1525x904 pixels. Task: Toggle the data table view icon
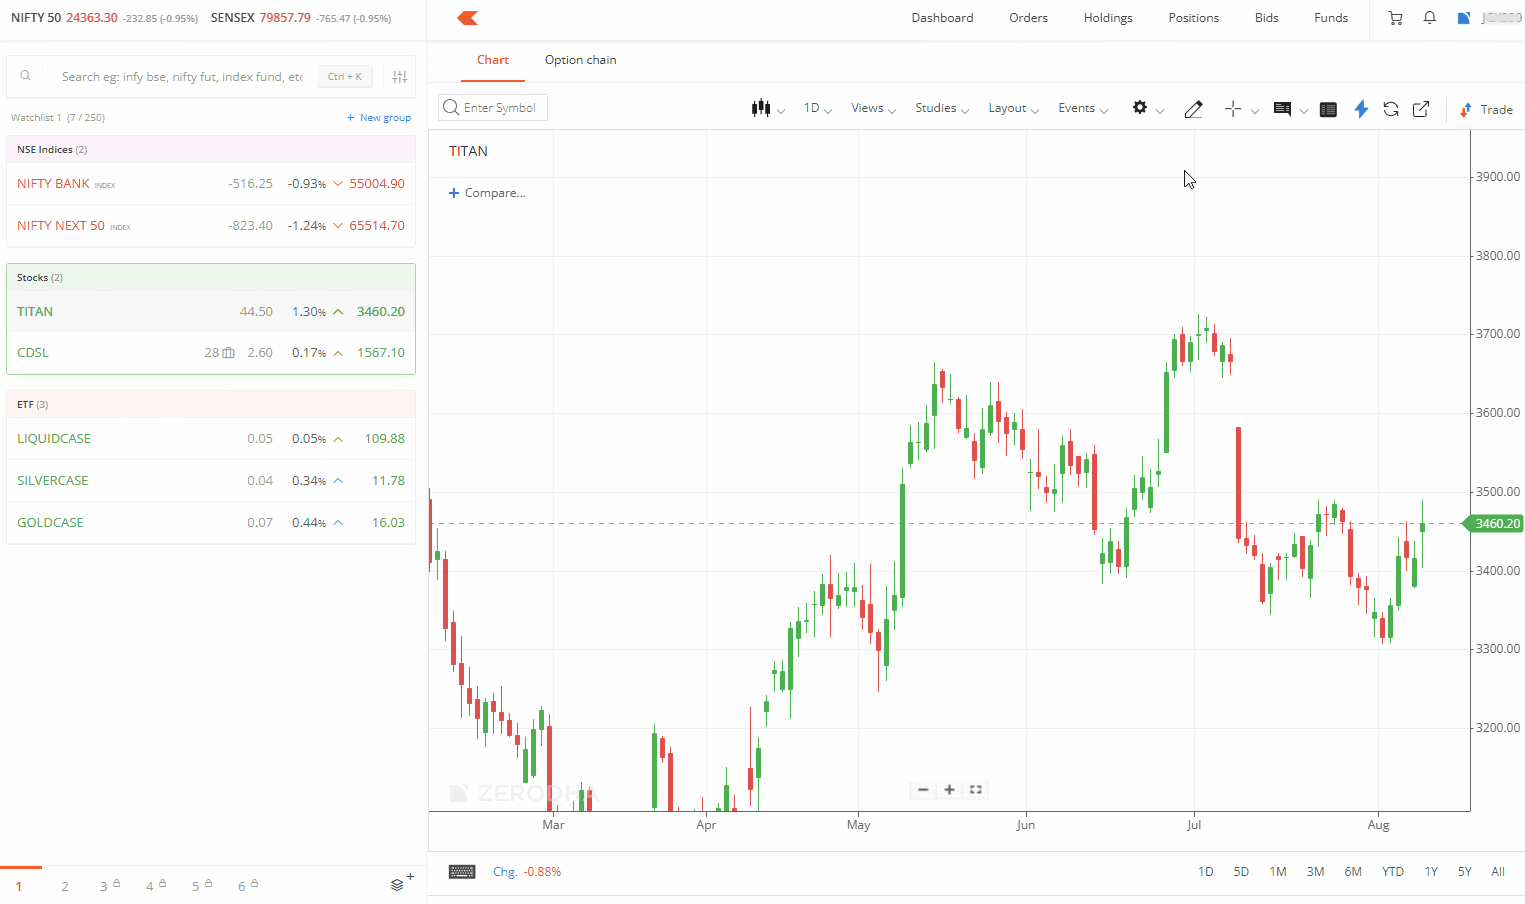point(1328,109)
